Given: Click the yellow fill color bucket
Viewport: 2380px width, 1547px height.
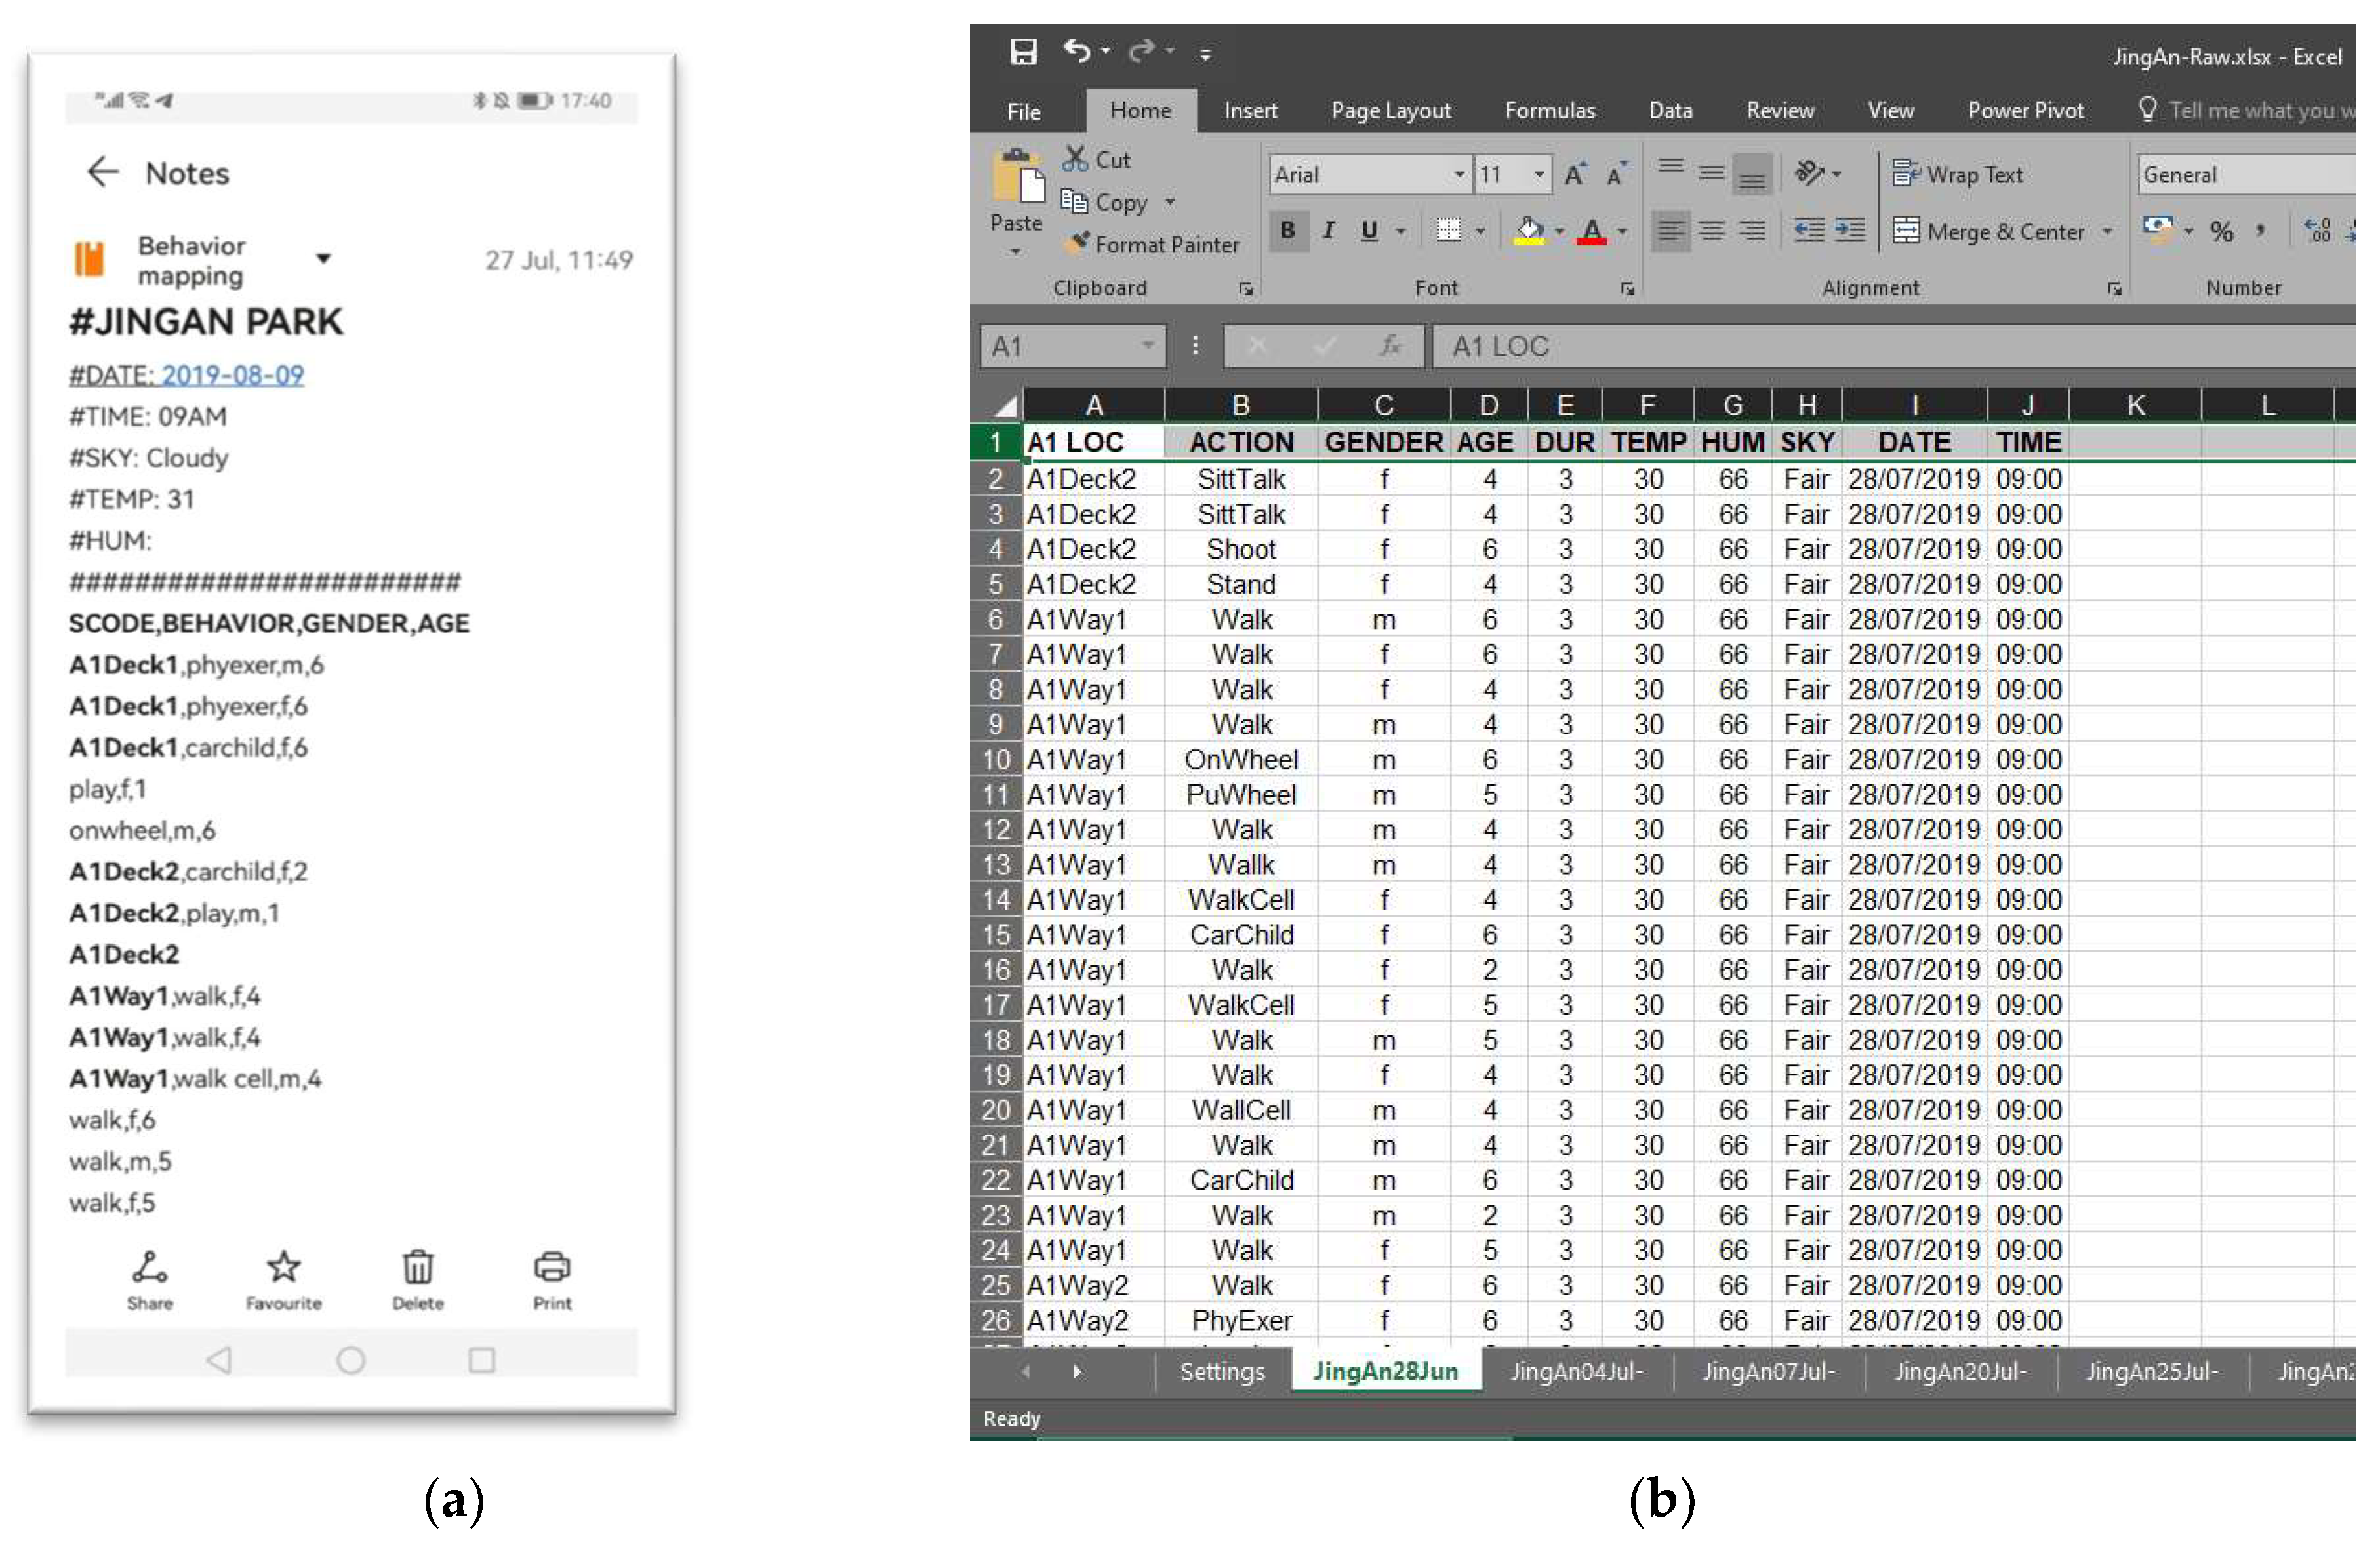Looking at the screenshot, I should [x=1529, y=231].
